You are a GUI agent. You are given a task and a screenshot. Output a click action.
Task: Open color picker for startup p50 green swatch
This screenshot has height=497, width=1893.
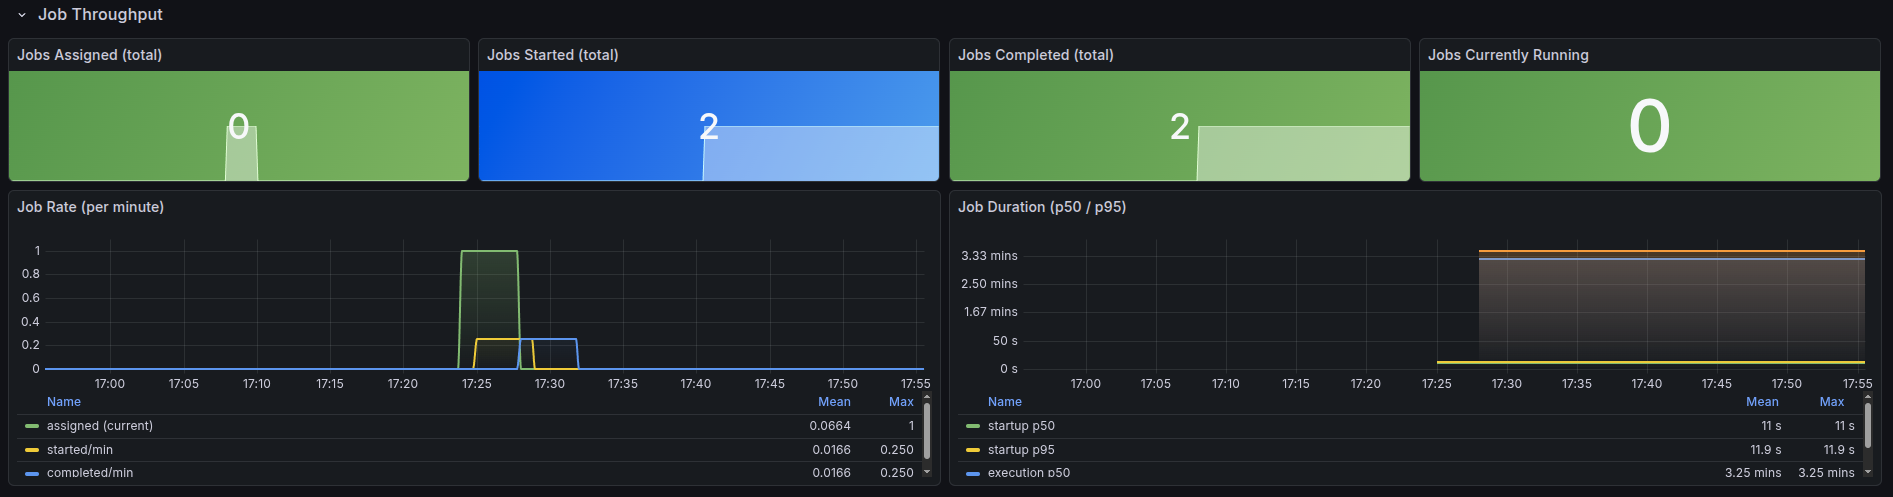(973, 426)
